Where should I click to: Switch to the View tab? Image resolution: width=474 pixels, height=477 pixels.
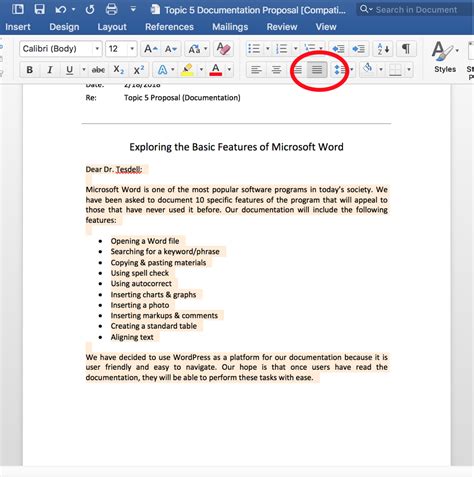pos(326,27)
